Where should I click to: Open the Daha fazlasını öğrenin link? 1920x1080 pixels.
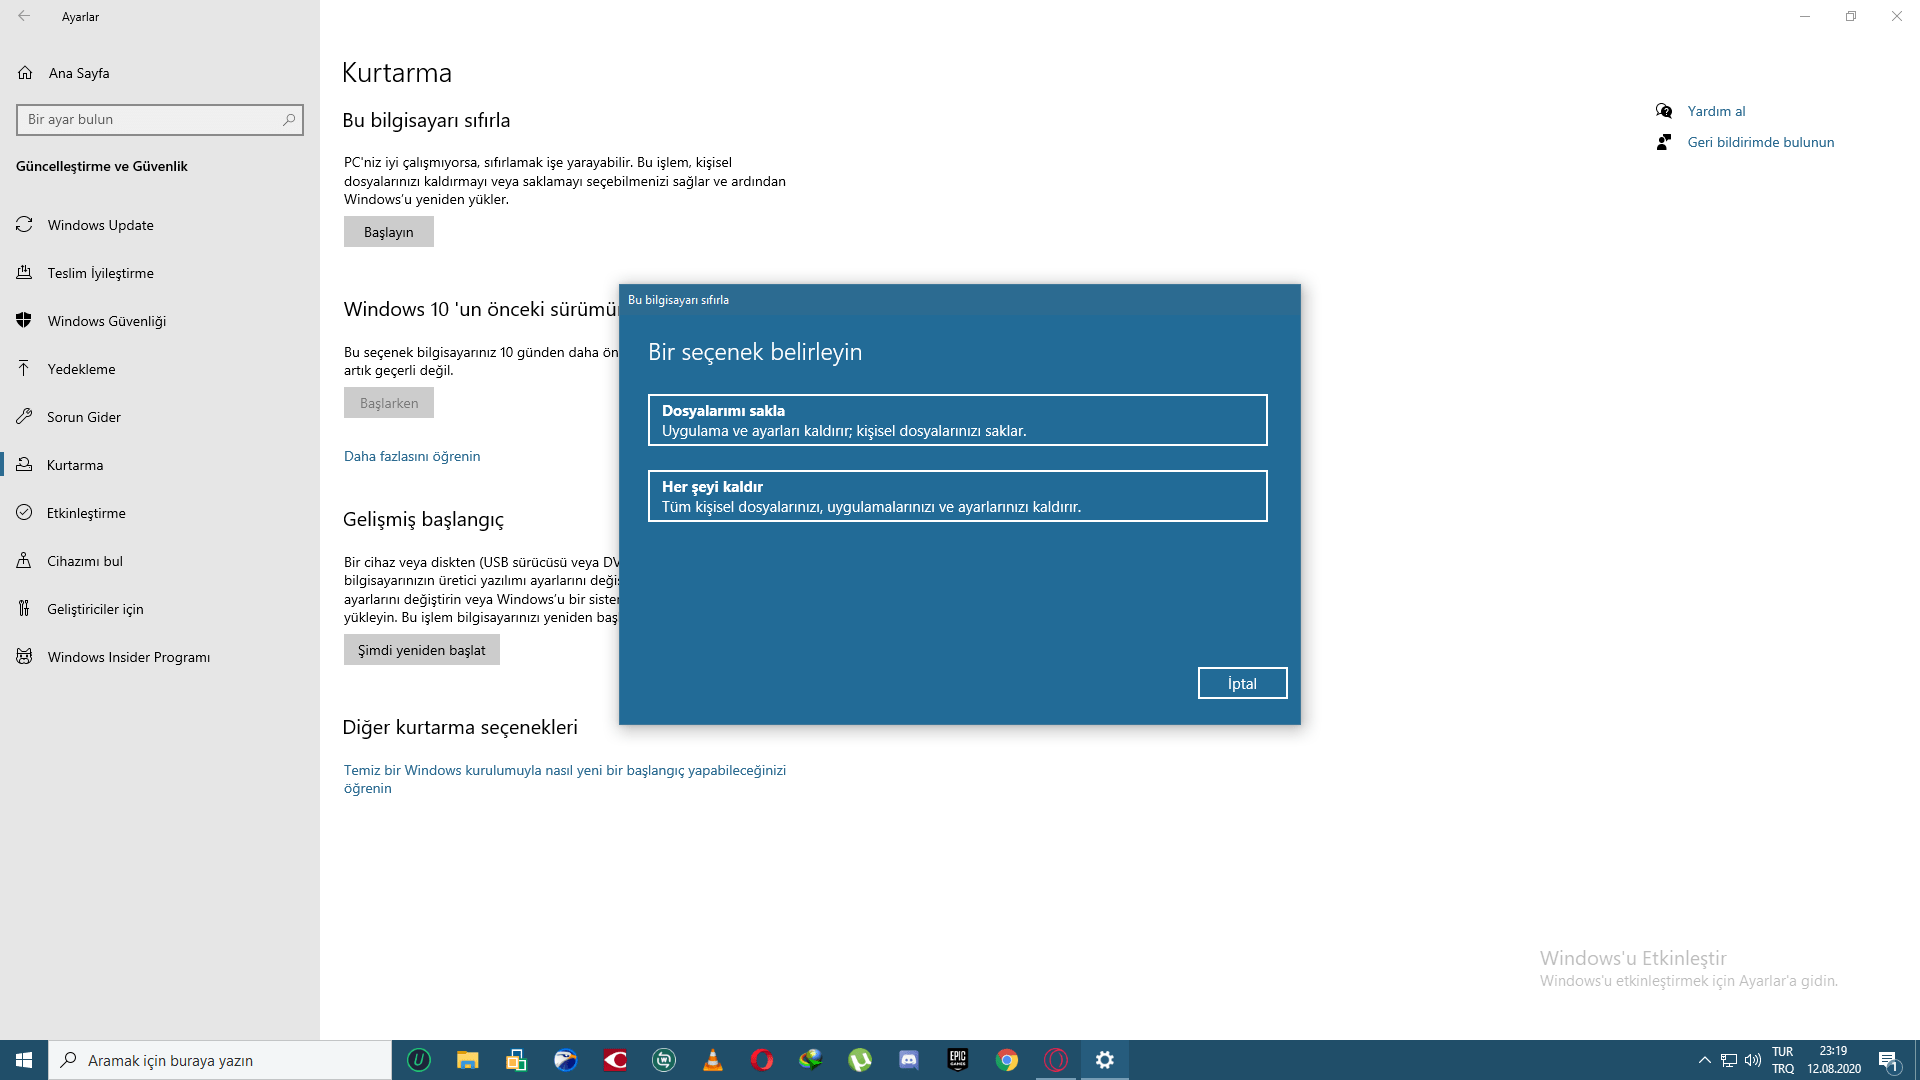[x=411, y=456]
